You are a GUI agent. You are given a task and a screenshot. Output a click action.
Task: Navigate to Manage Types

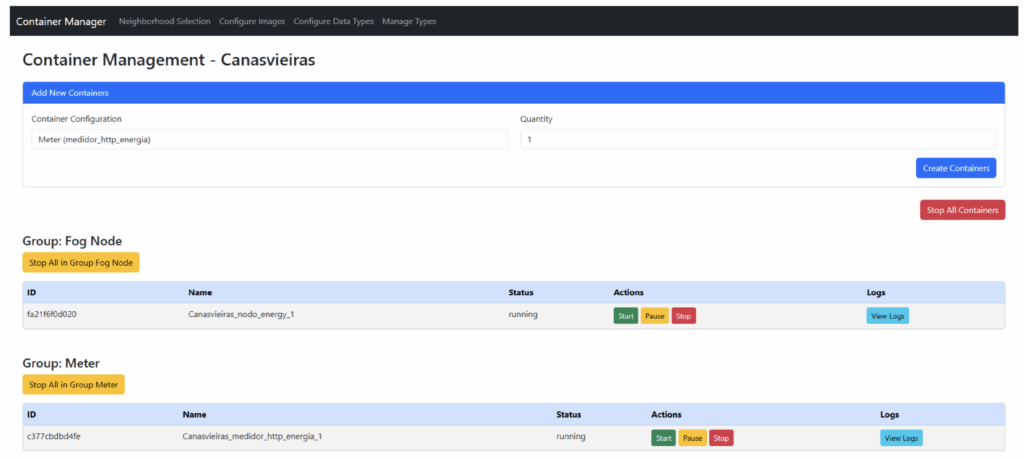(x=409, y=21)
